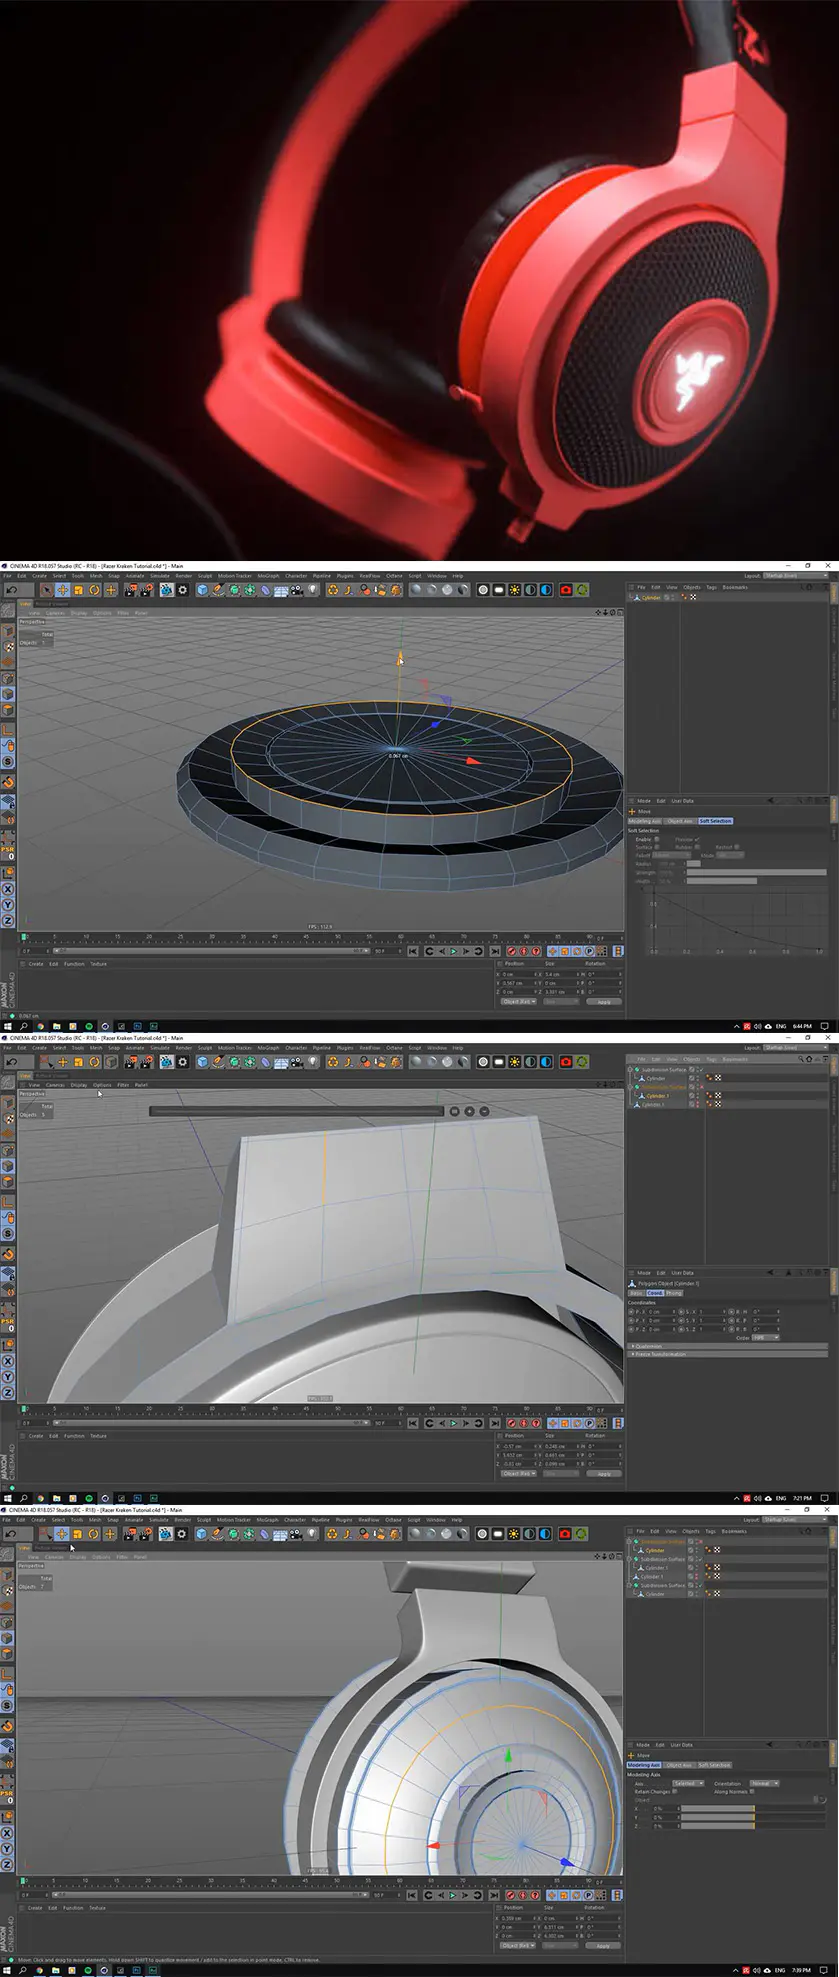Click the light bulb icon in the top window's toolbar
Viewport: 839px width, 1977px height.
313,590
